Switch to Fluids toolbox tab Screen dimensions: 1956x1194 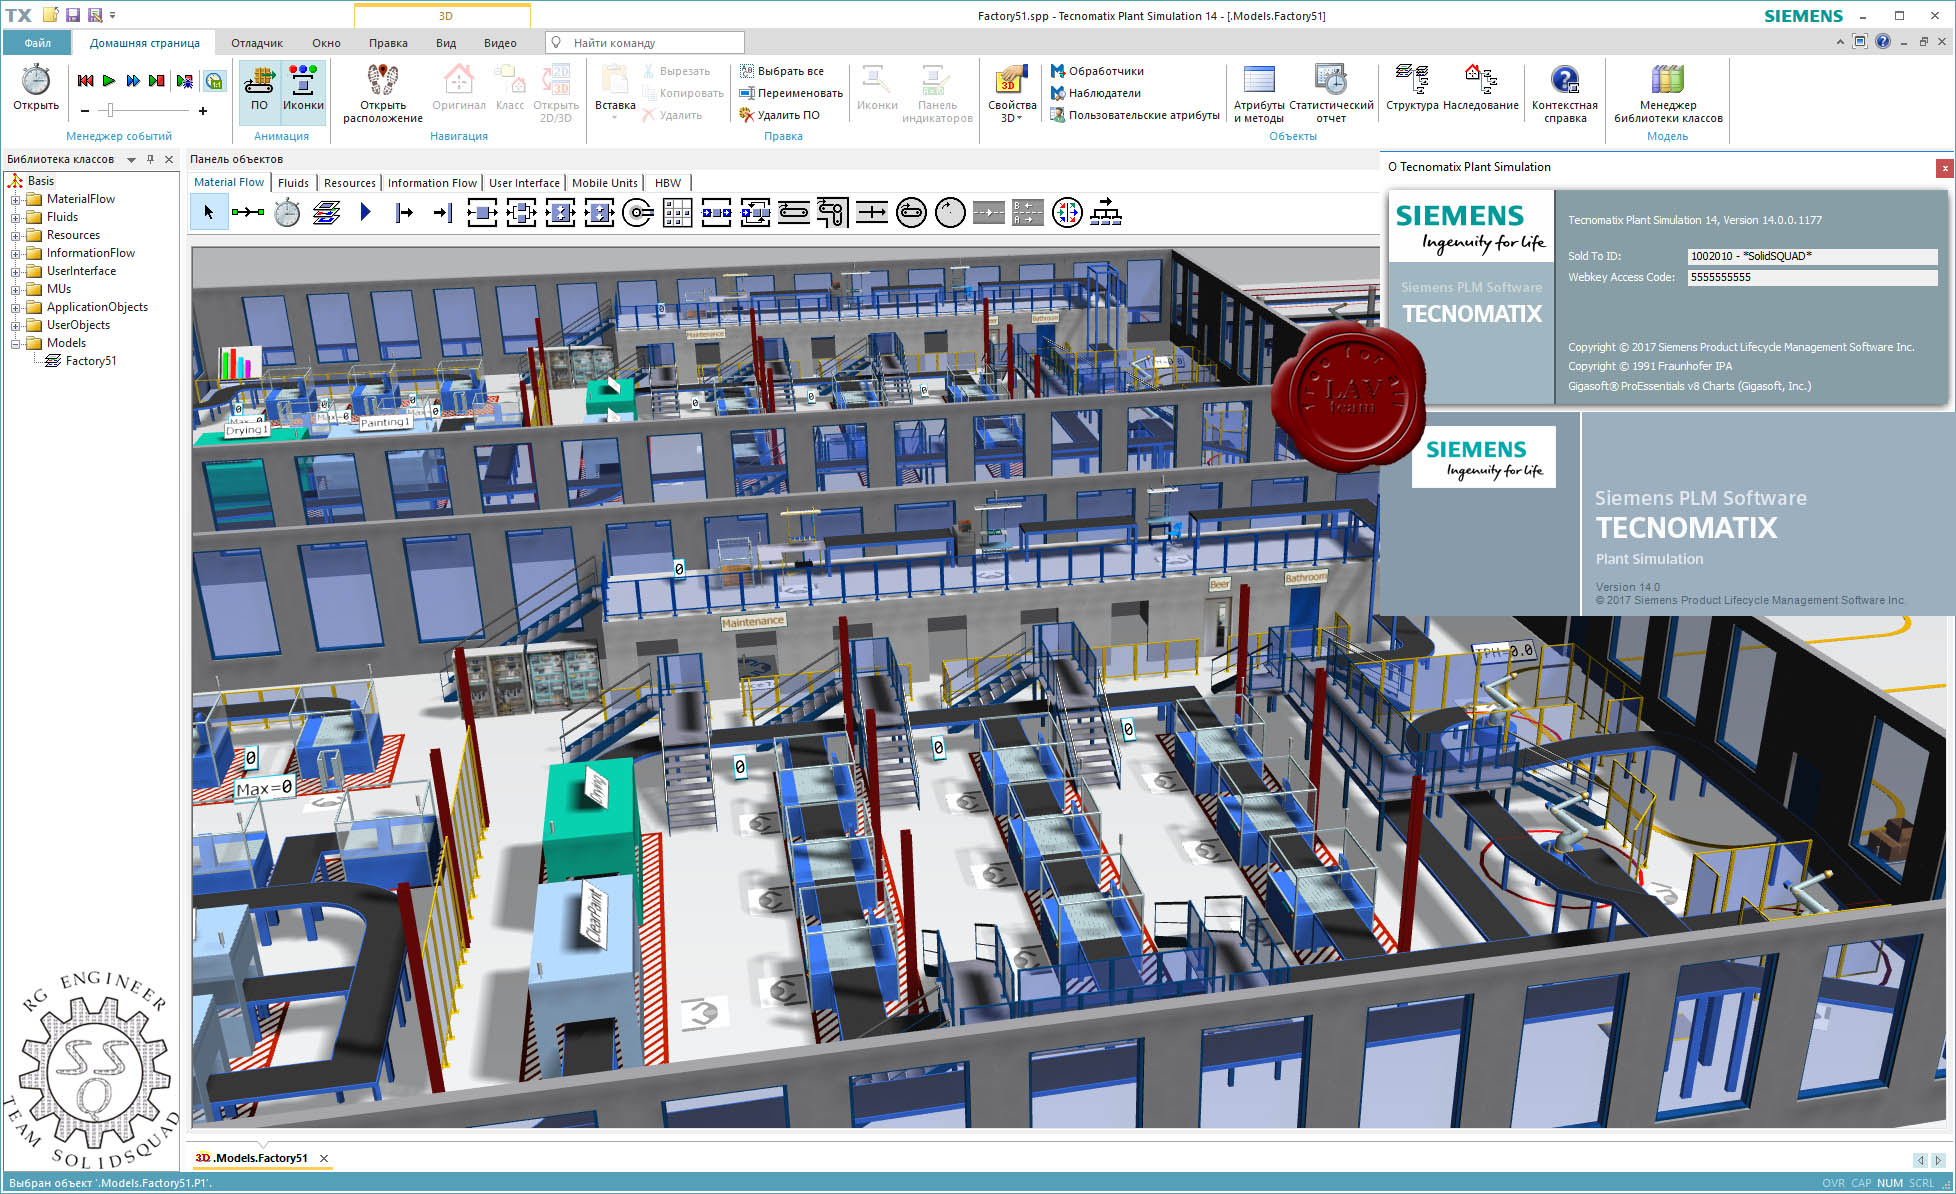293,183
